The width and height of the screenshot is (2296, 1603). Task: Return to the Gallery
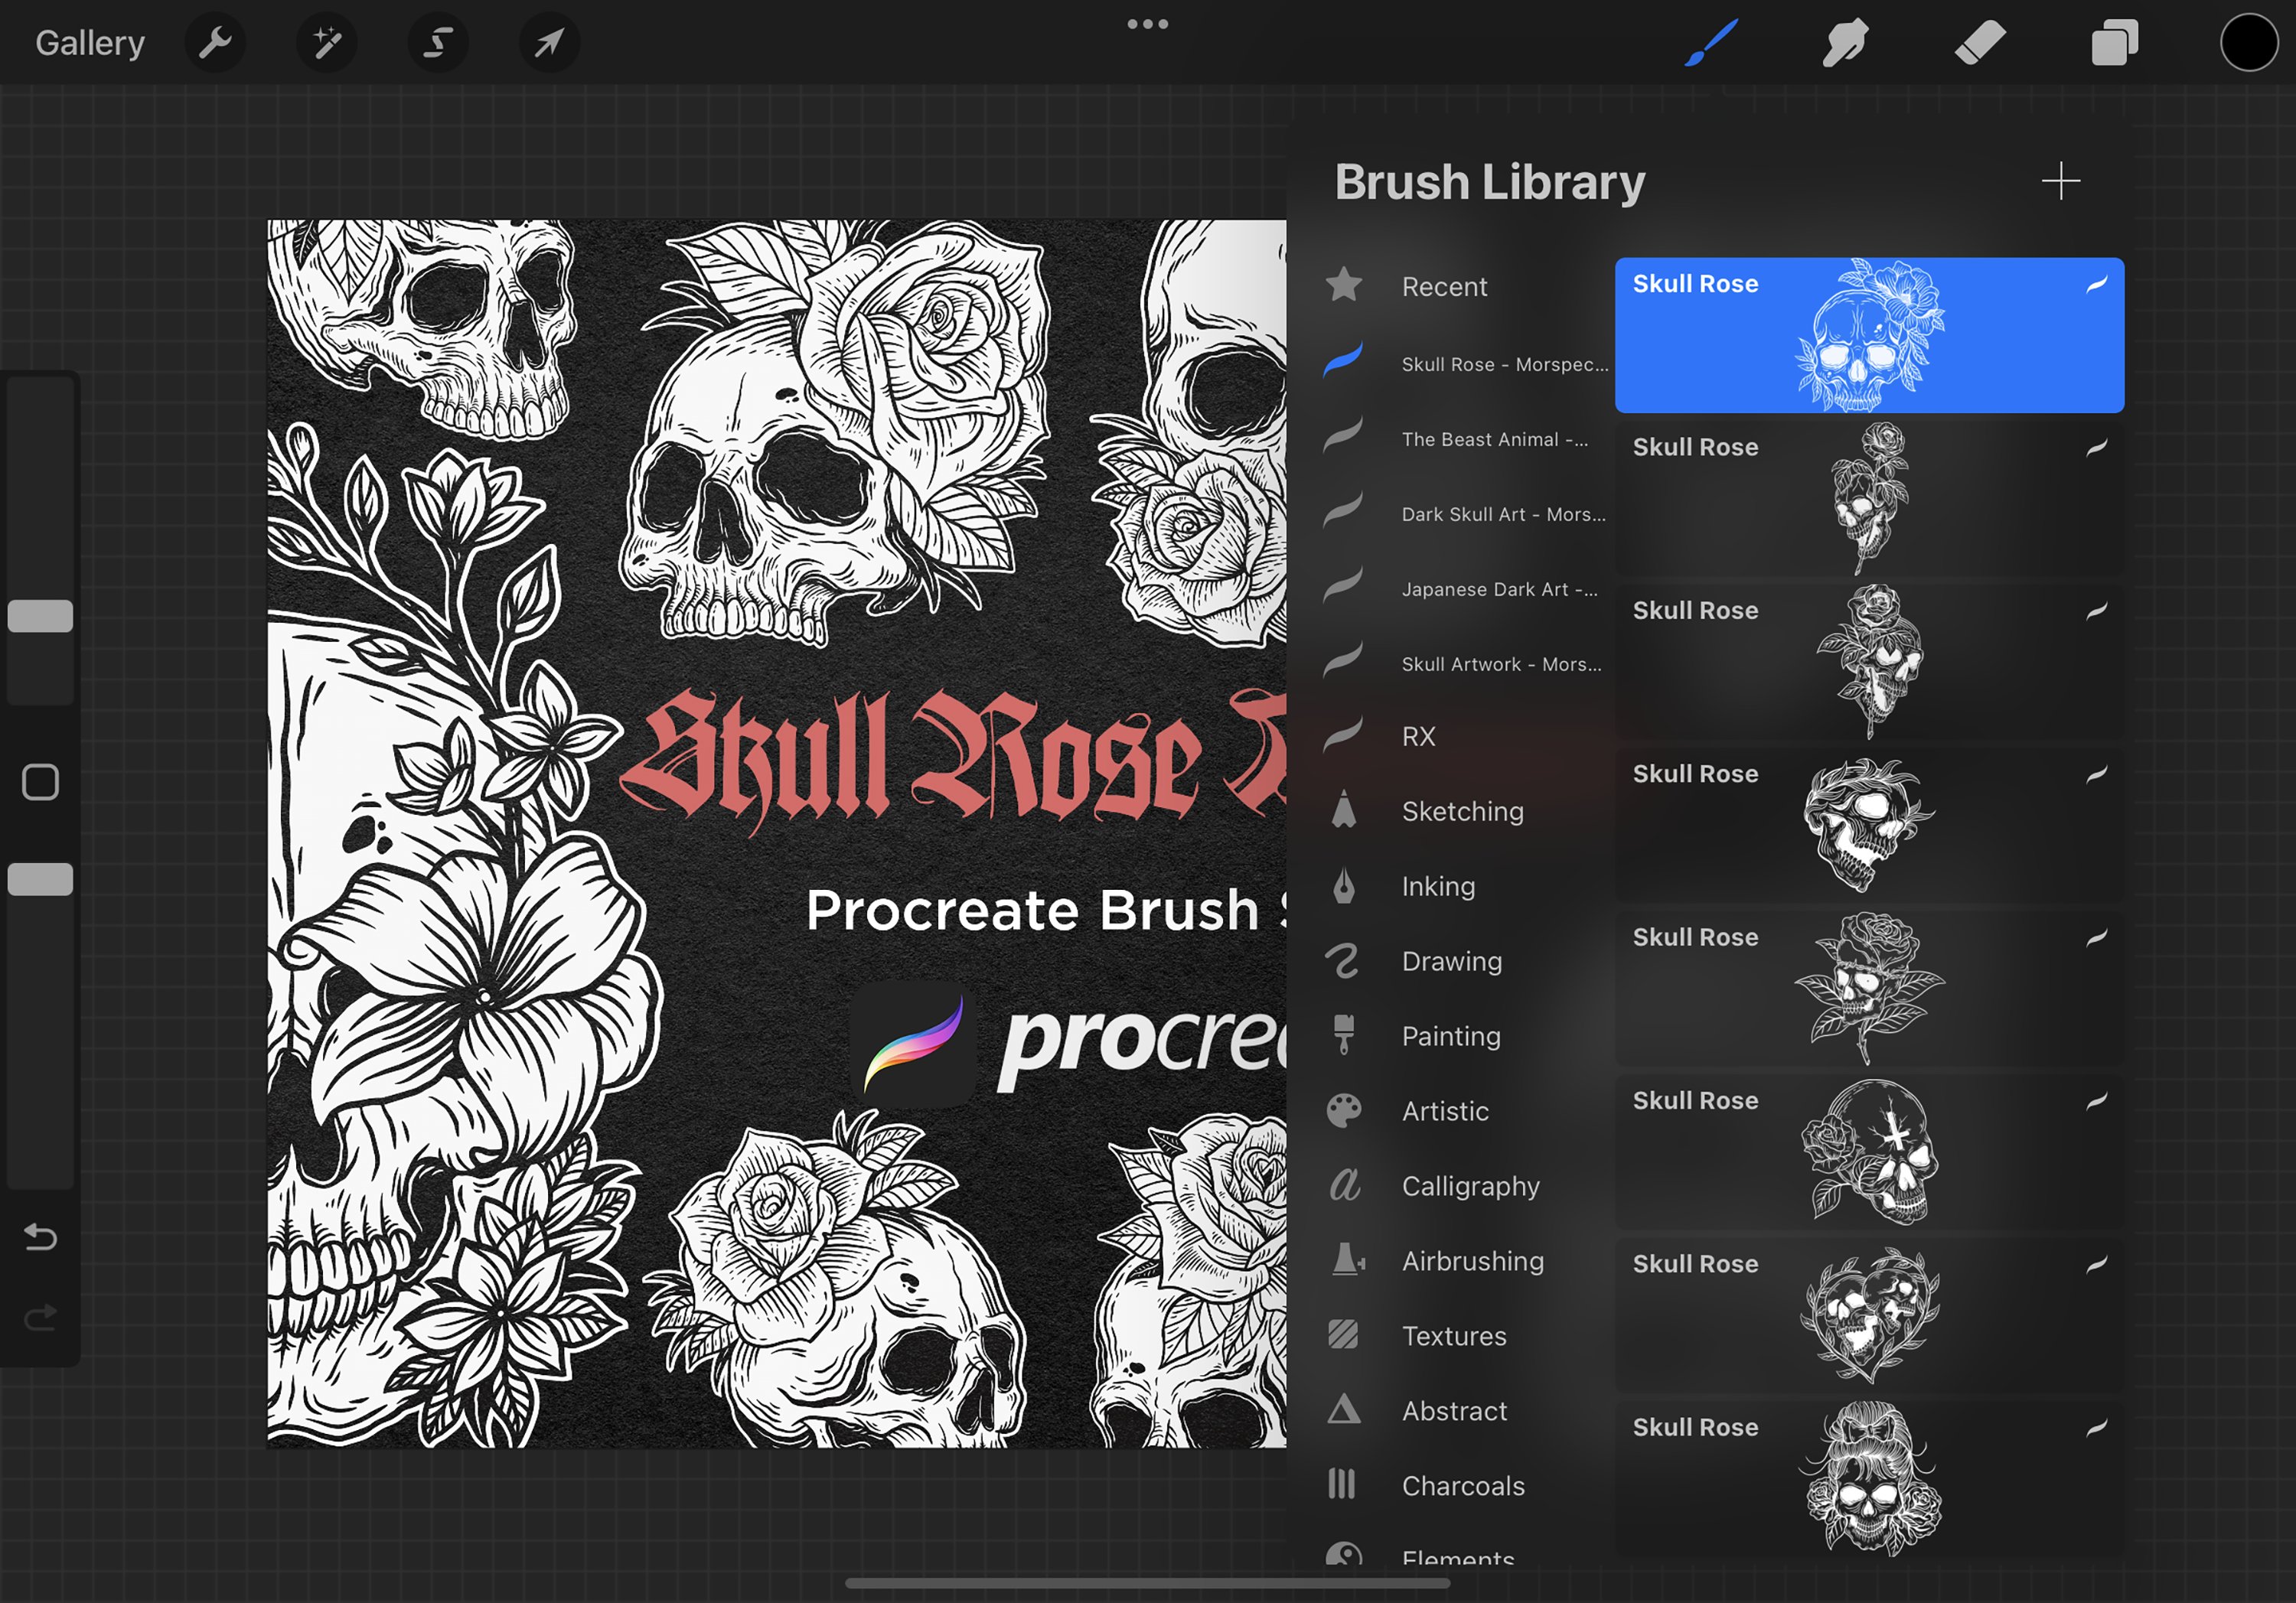click(x=90, y=43)
